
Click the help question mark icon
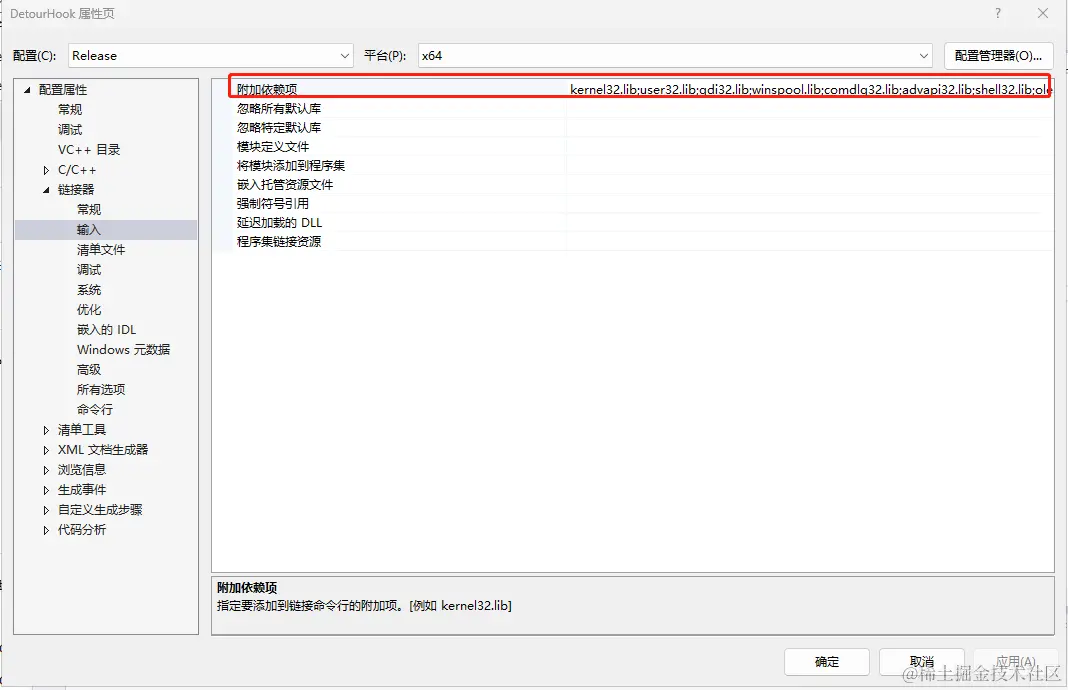(998, 13)
